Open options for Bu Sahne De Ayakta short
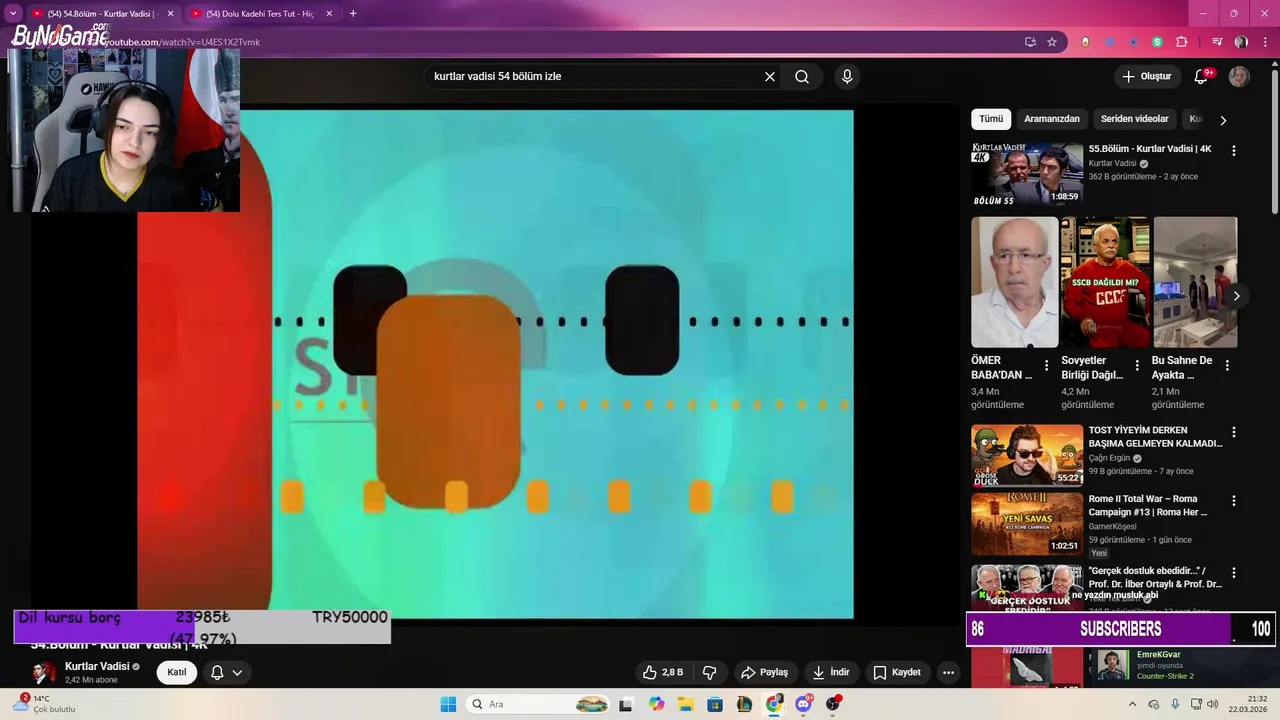Image resolution: width=1280 pixels, height=720 pixels. pos(1227,365)
